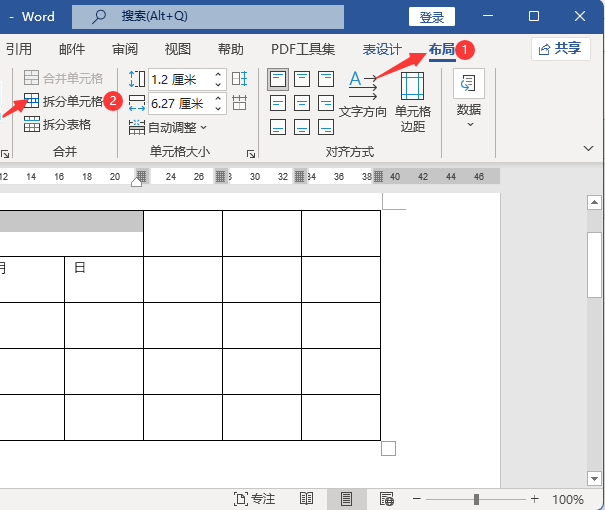
Task: Click the ruler column marker near 34
Action: (299, 177)
